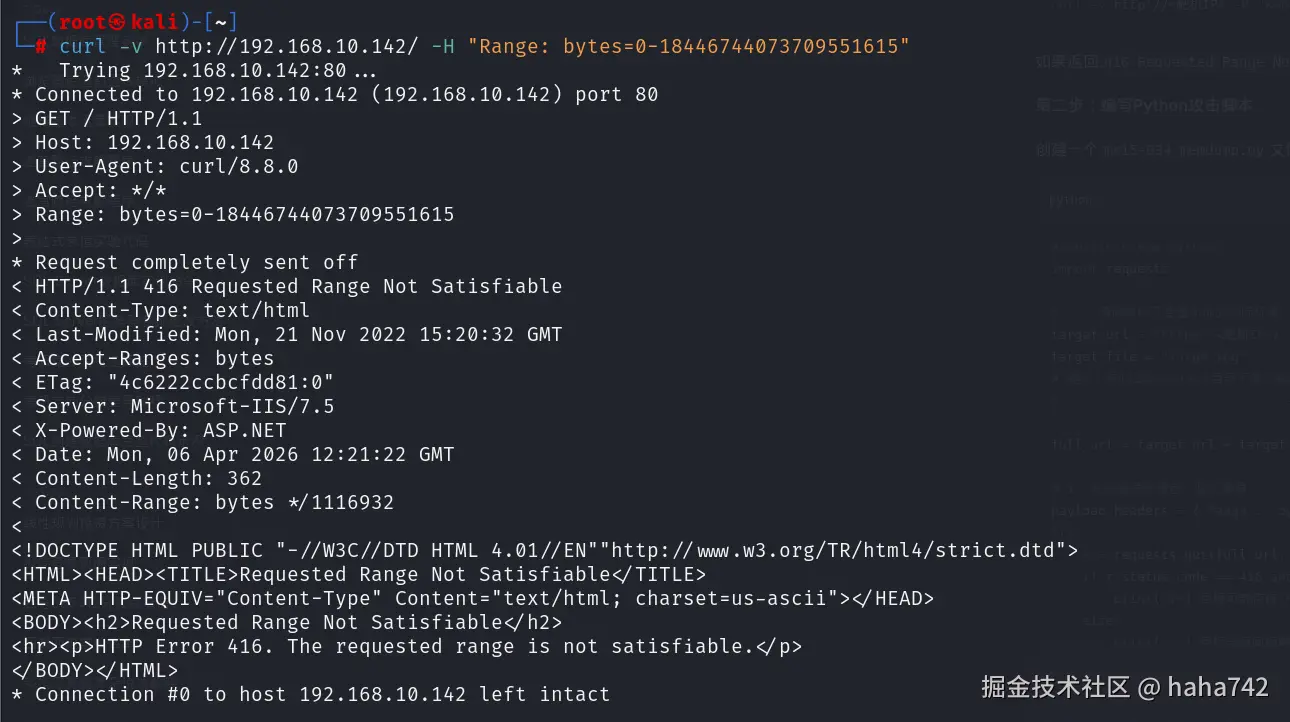The height and width of the screenshot is (722, 1290).
Task: Click the red hash prompt symbol
Action: pos(41,46)
